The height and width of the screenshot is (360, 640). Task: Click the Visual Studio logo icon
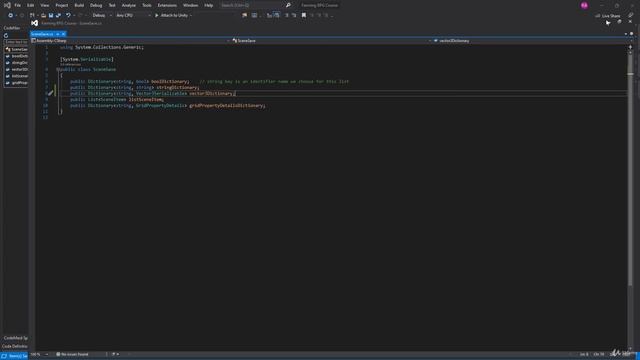click(x=7, y=5)
